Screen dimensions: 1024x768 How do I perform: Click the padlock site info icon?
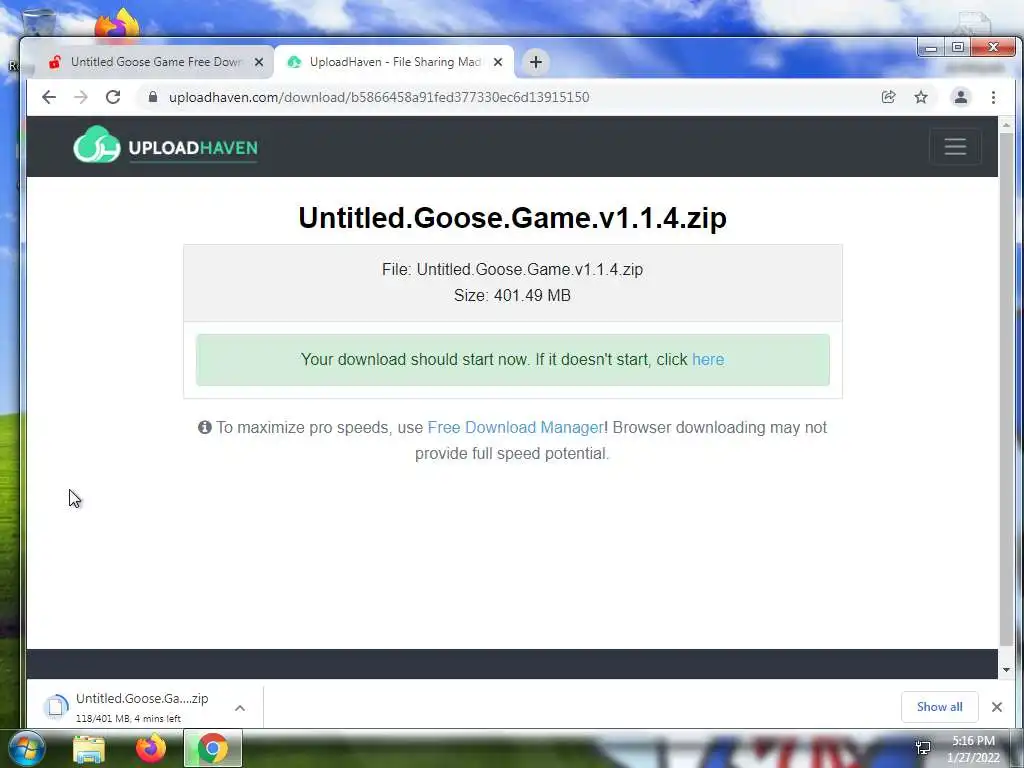pyautogui.click(x=153, y=97)
